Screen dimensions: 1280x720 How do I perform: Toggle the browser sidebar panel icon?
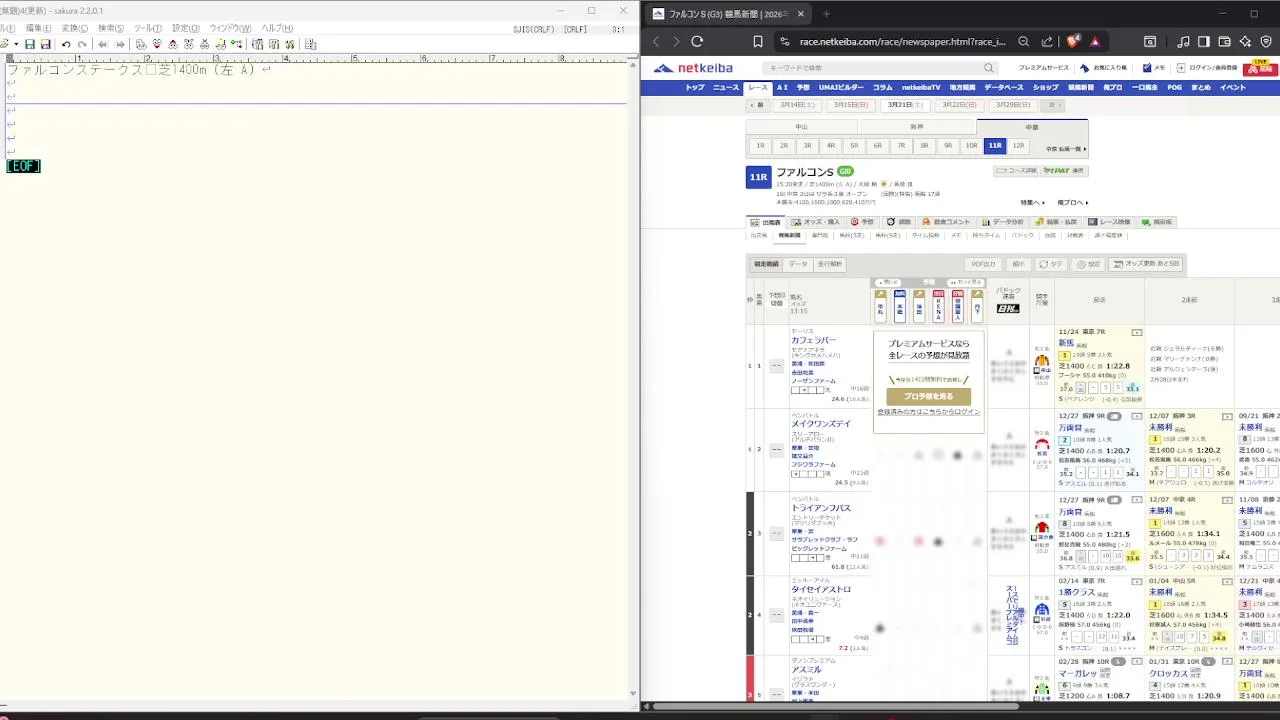pyautogui.click(x=1204, y=41)
